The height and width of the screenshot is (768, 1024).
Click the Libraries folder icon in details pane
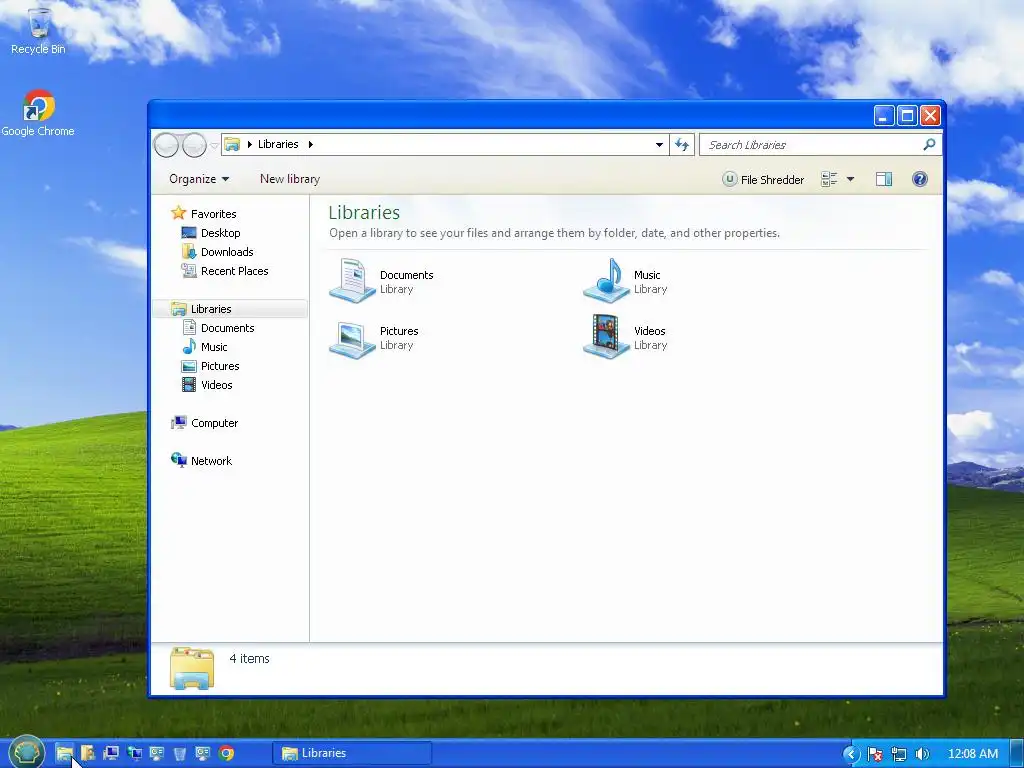click(192, 667)
